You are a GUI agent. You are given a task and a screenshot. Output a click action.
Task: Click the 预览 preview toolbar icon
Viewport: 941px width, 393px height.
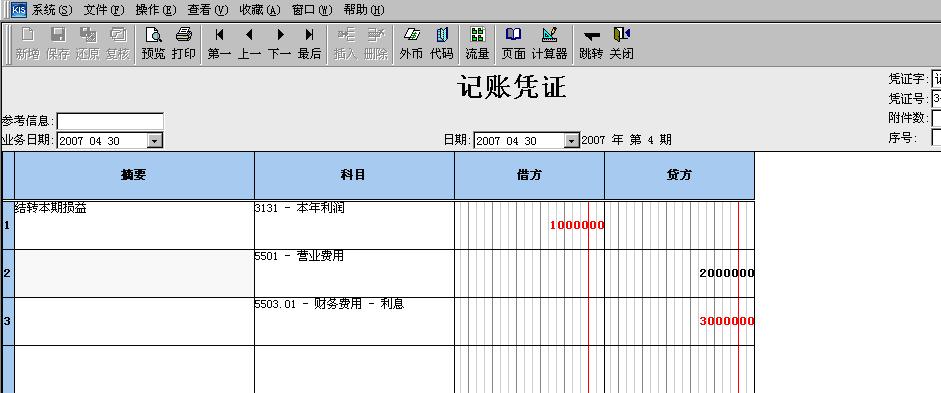pyautogui.click(x=153, y=43)
